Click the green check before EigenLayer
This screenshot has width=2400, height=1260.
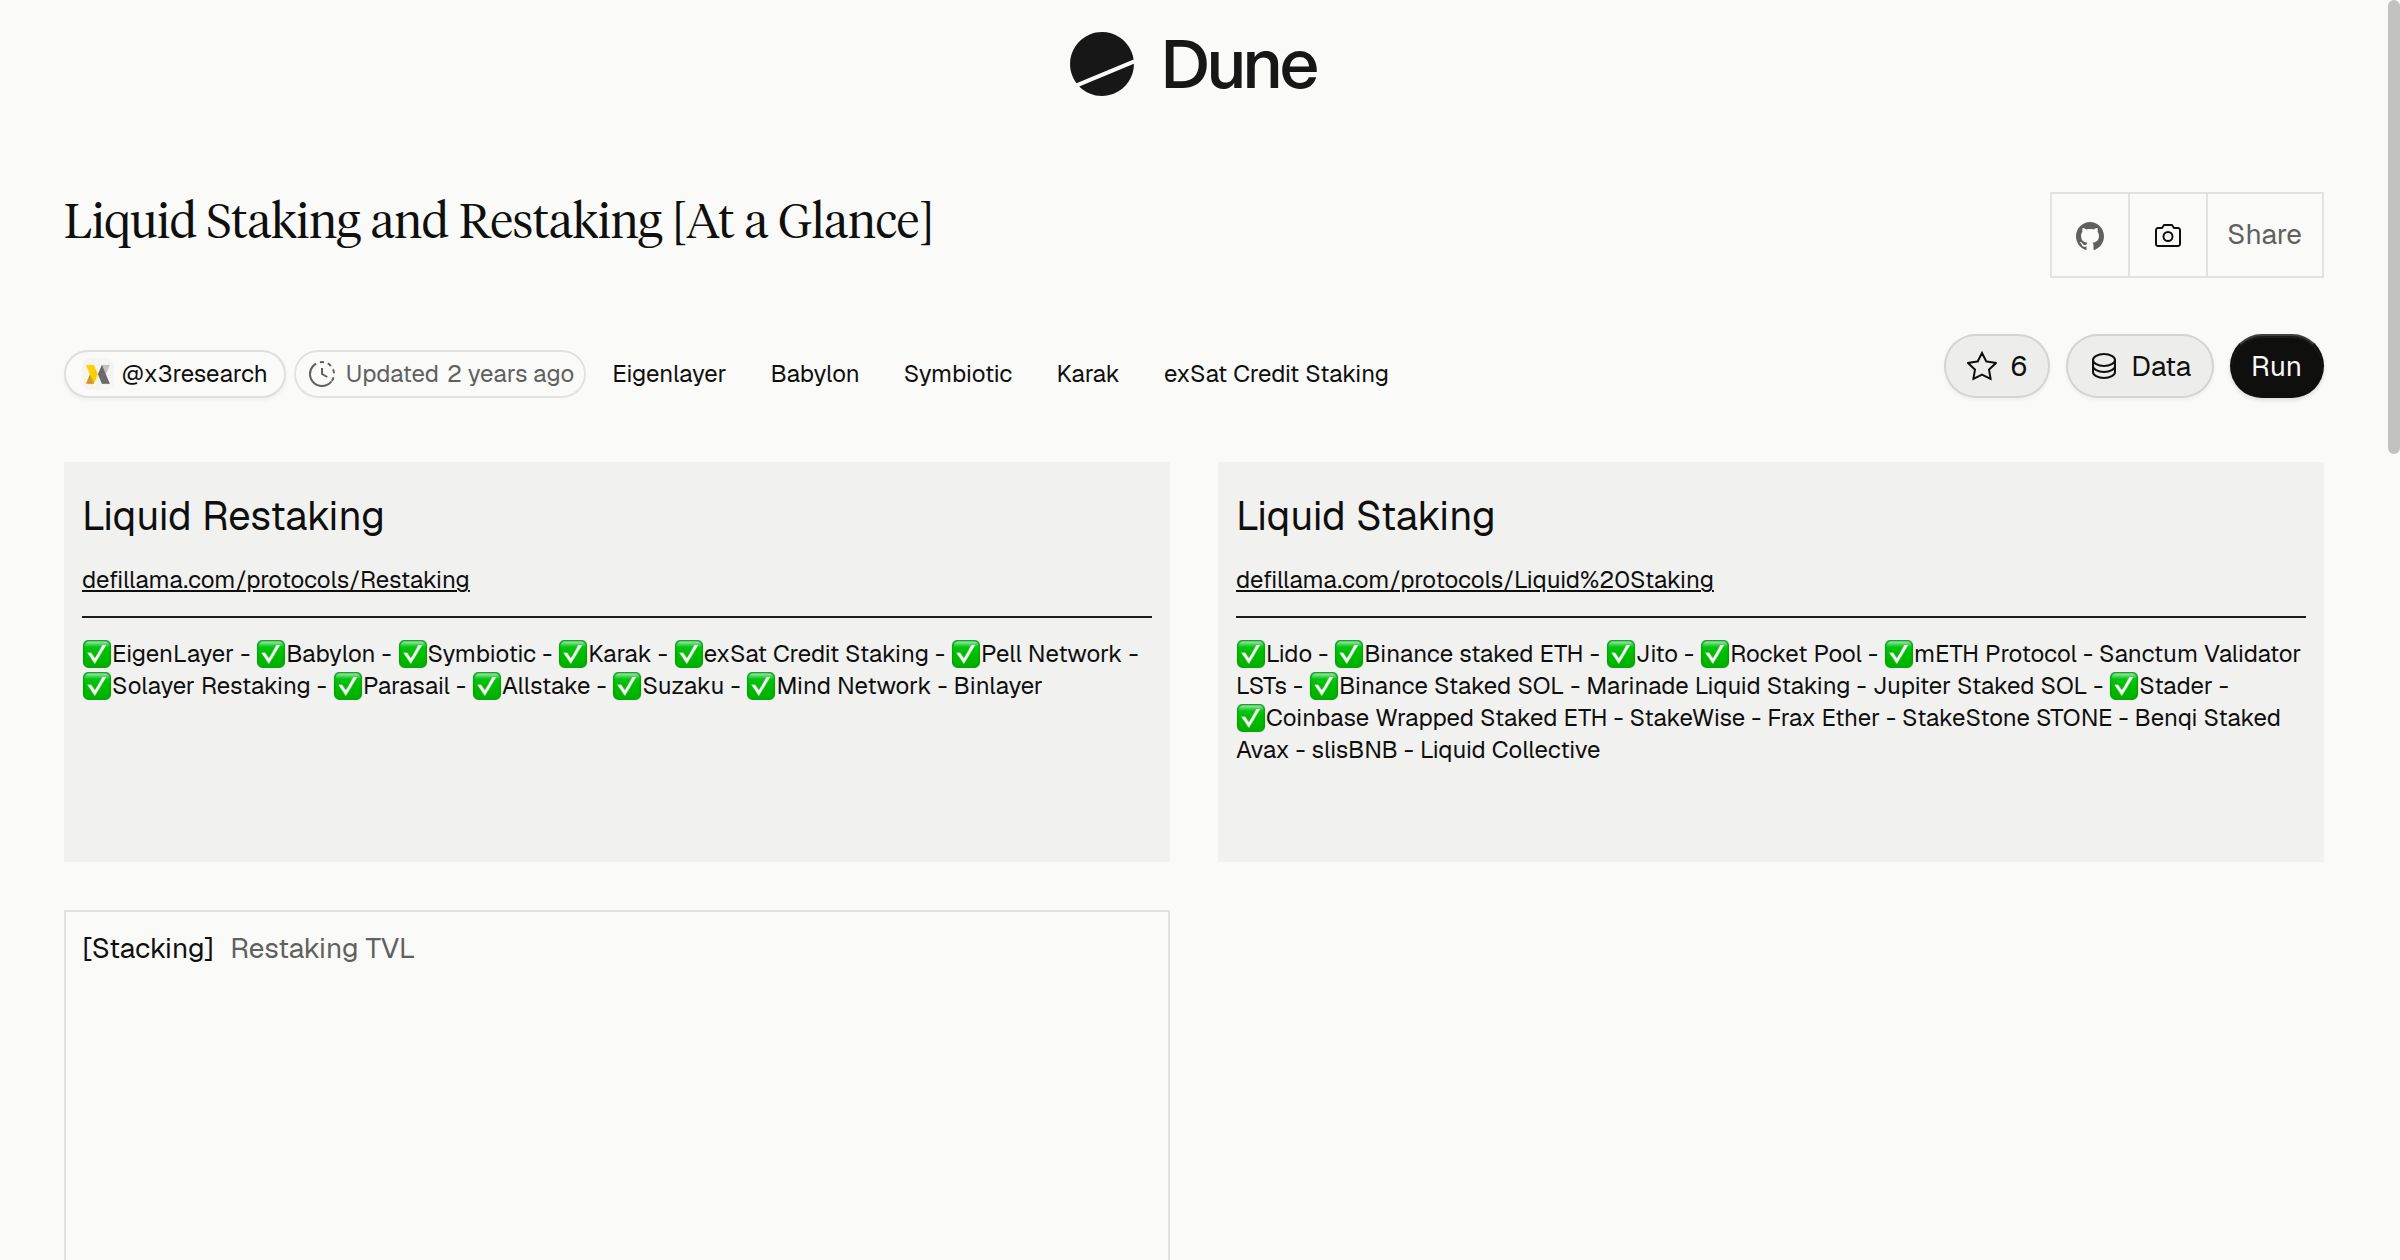click(x=97, y=655)
